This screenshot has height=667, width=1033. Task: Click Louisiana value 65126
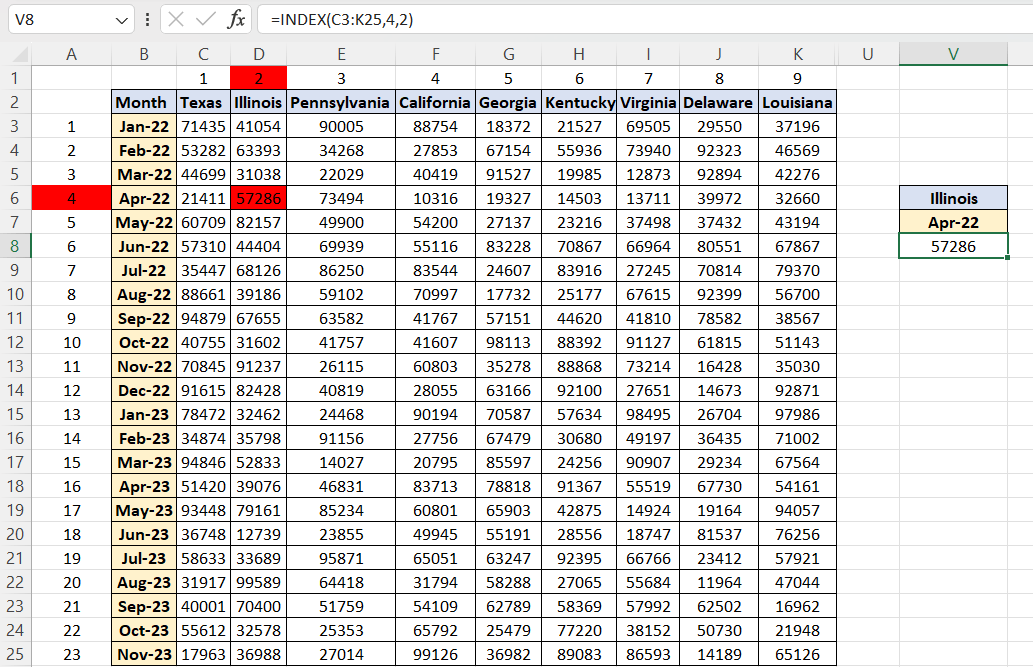point(798,654)
